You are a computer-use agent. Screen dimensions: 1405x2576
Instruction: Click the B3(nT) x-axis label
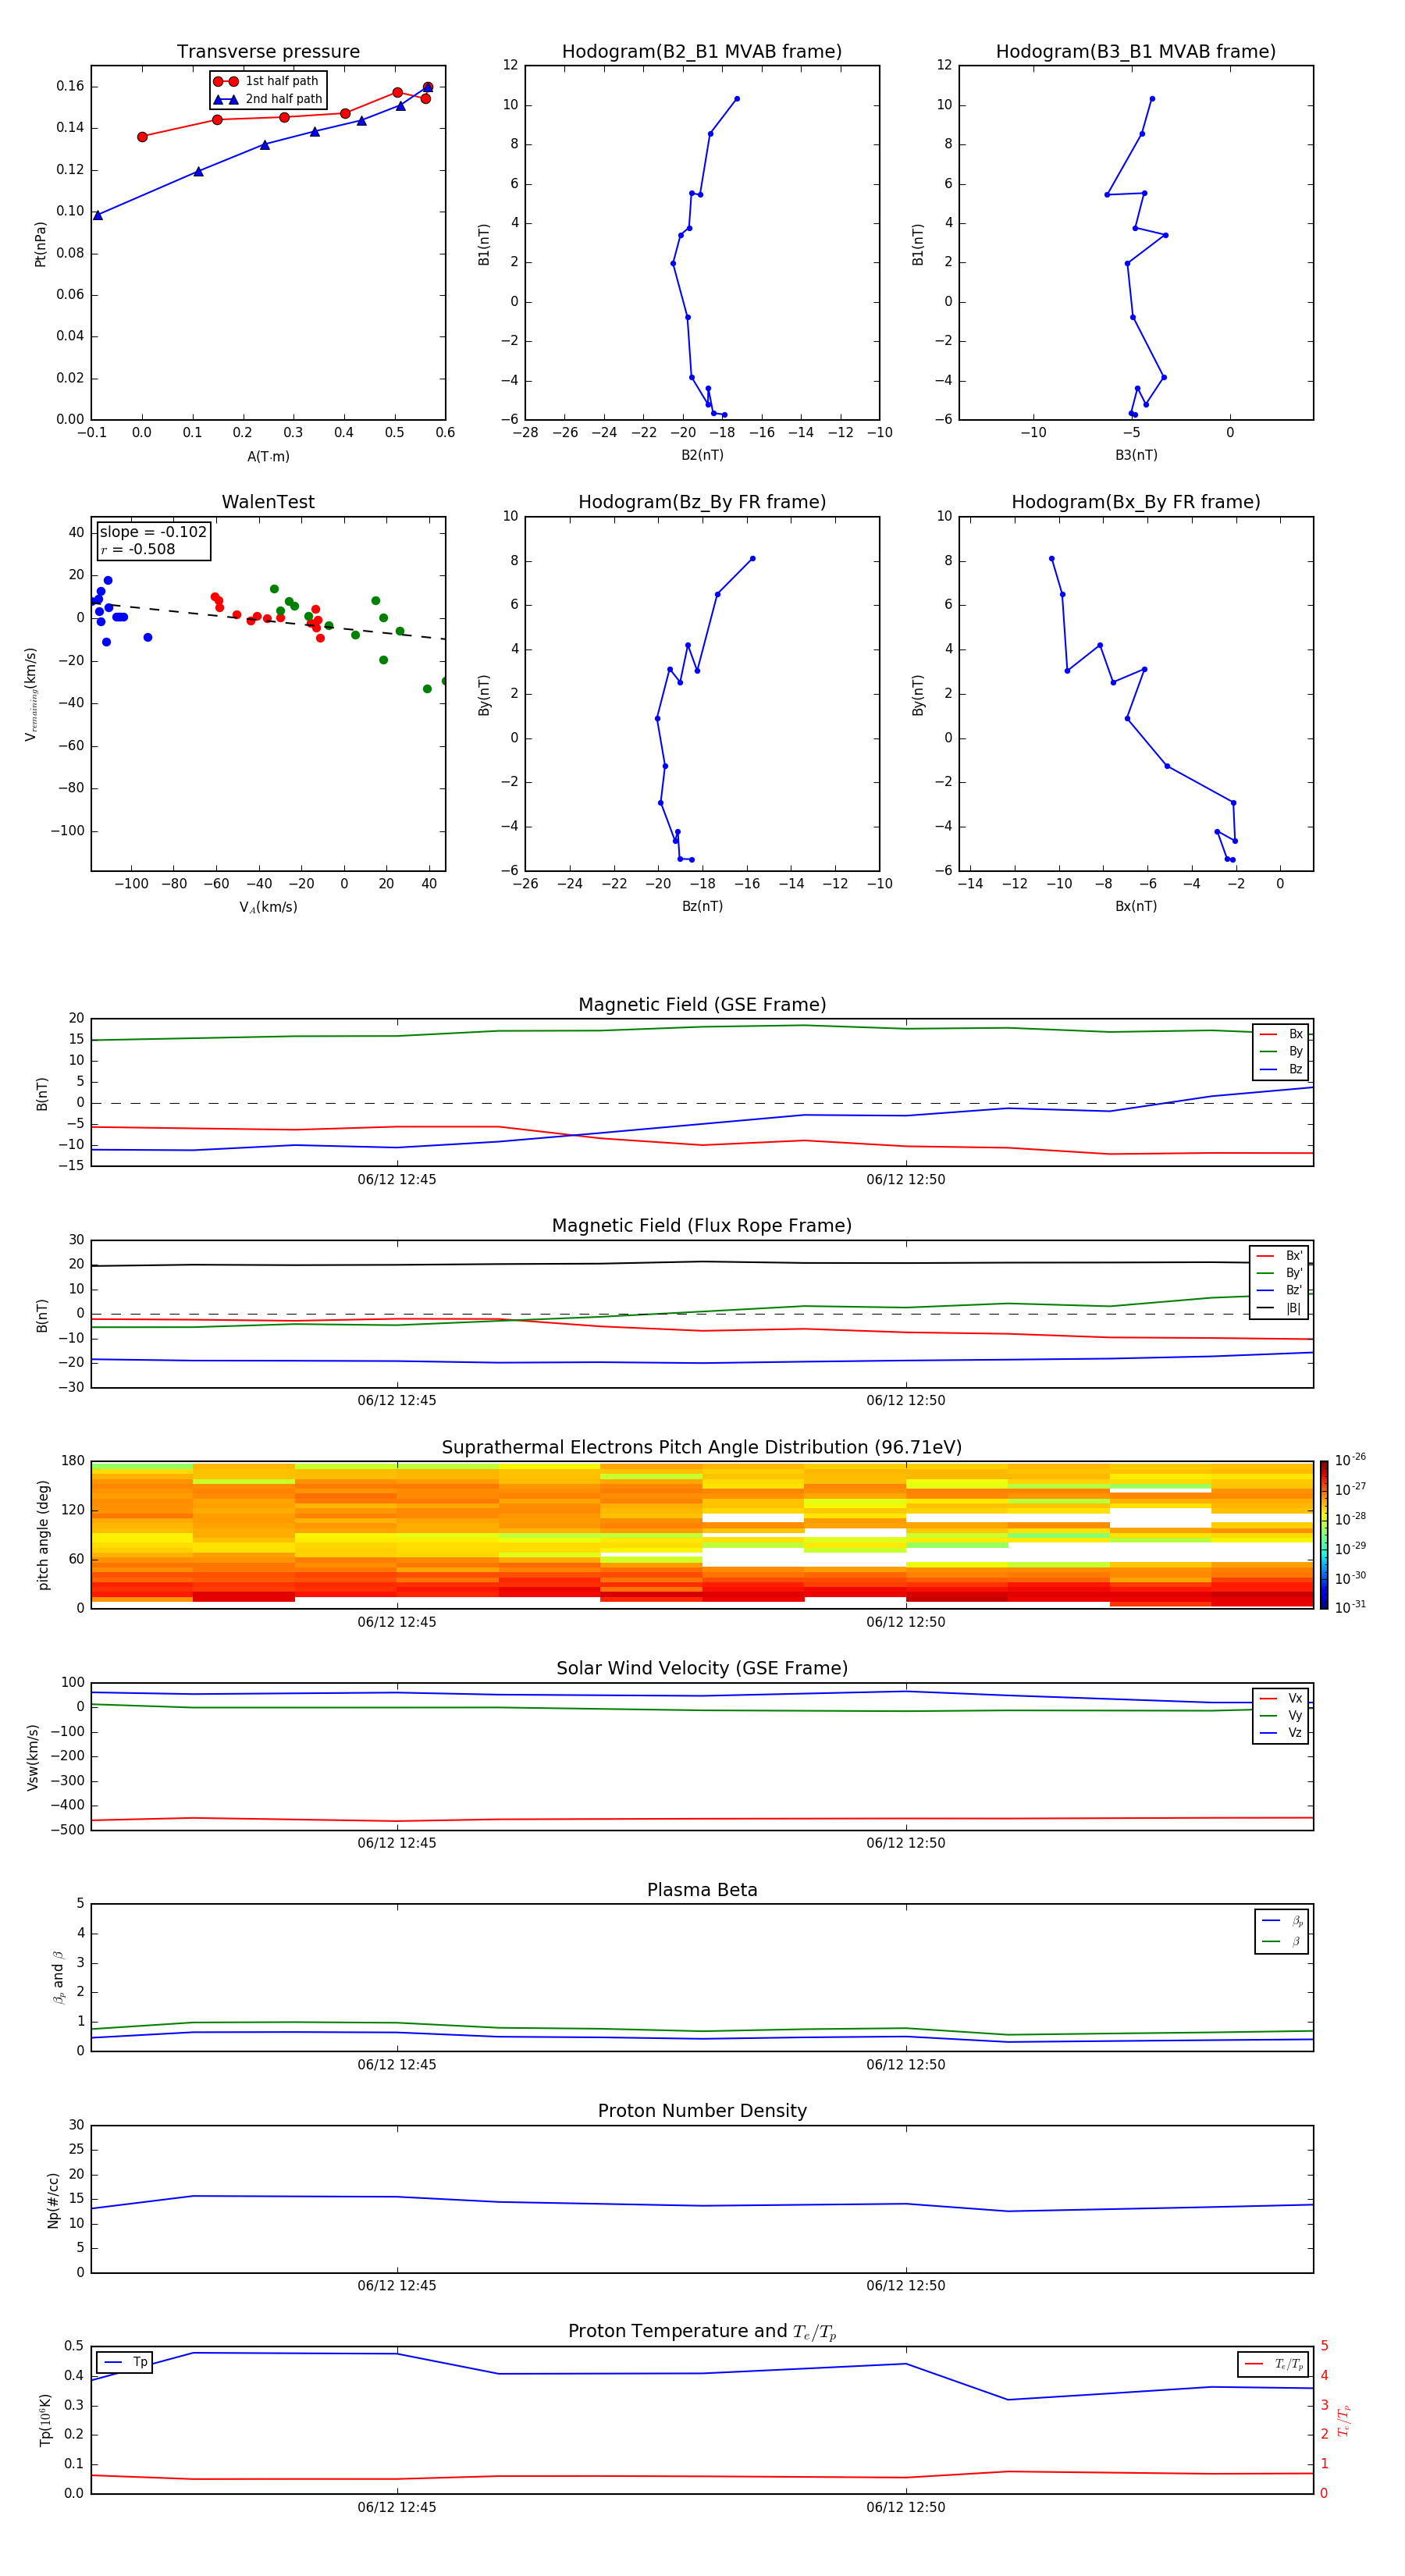pyautogui.click(x=1136, y=456)
